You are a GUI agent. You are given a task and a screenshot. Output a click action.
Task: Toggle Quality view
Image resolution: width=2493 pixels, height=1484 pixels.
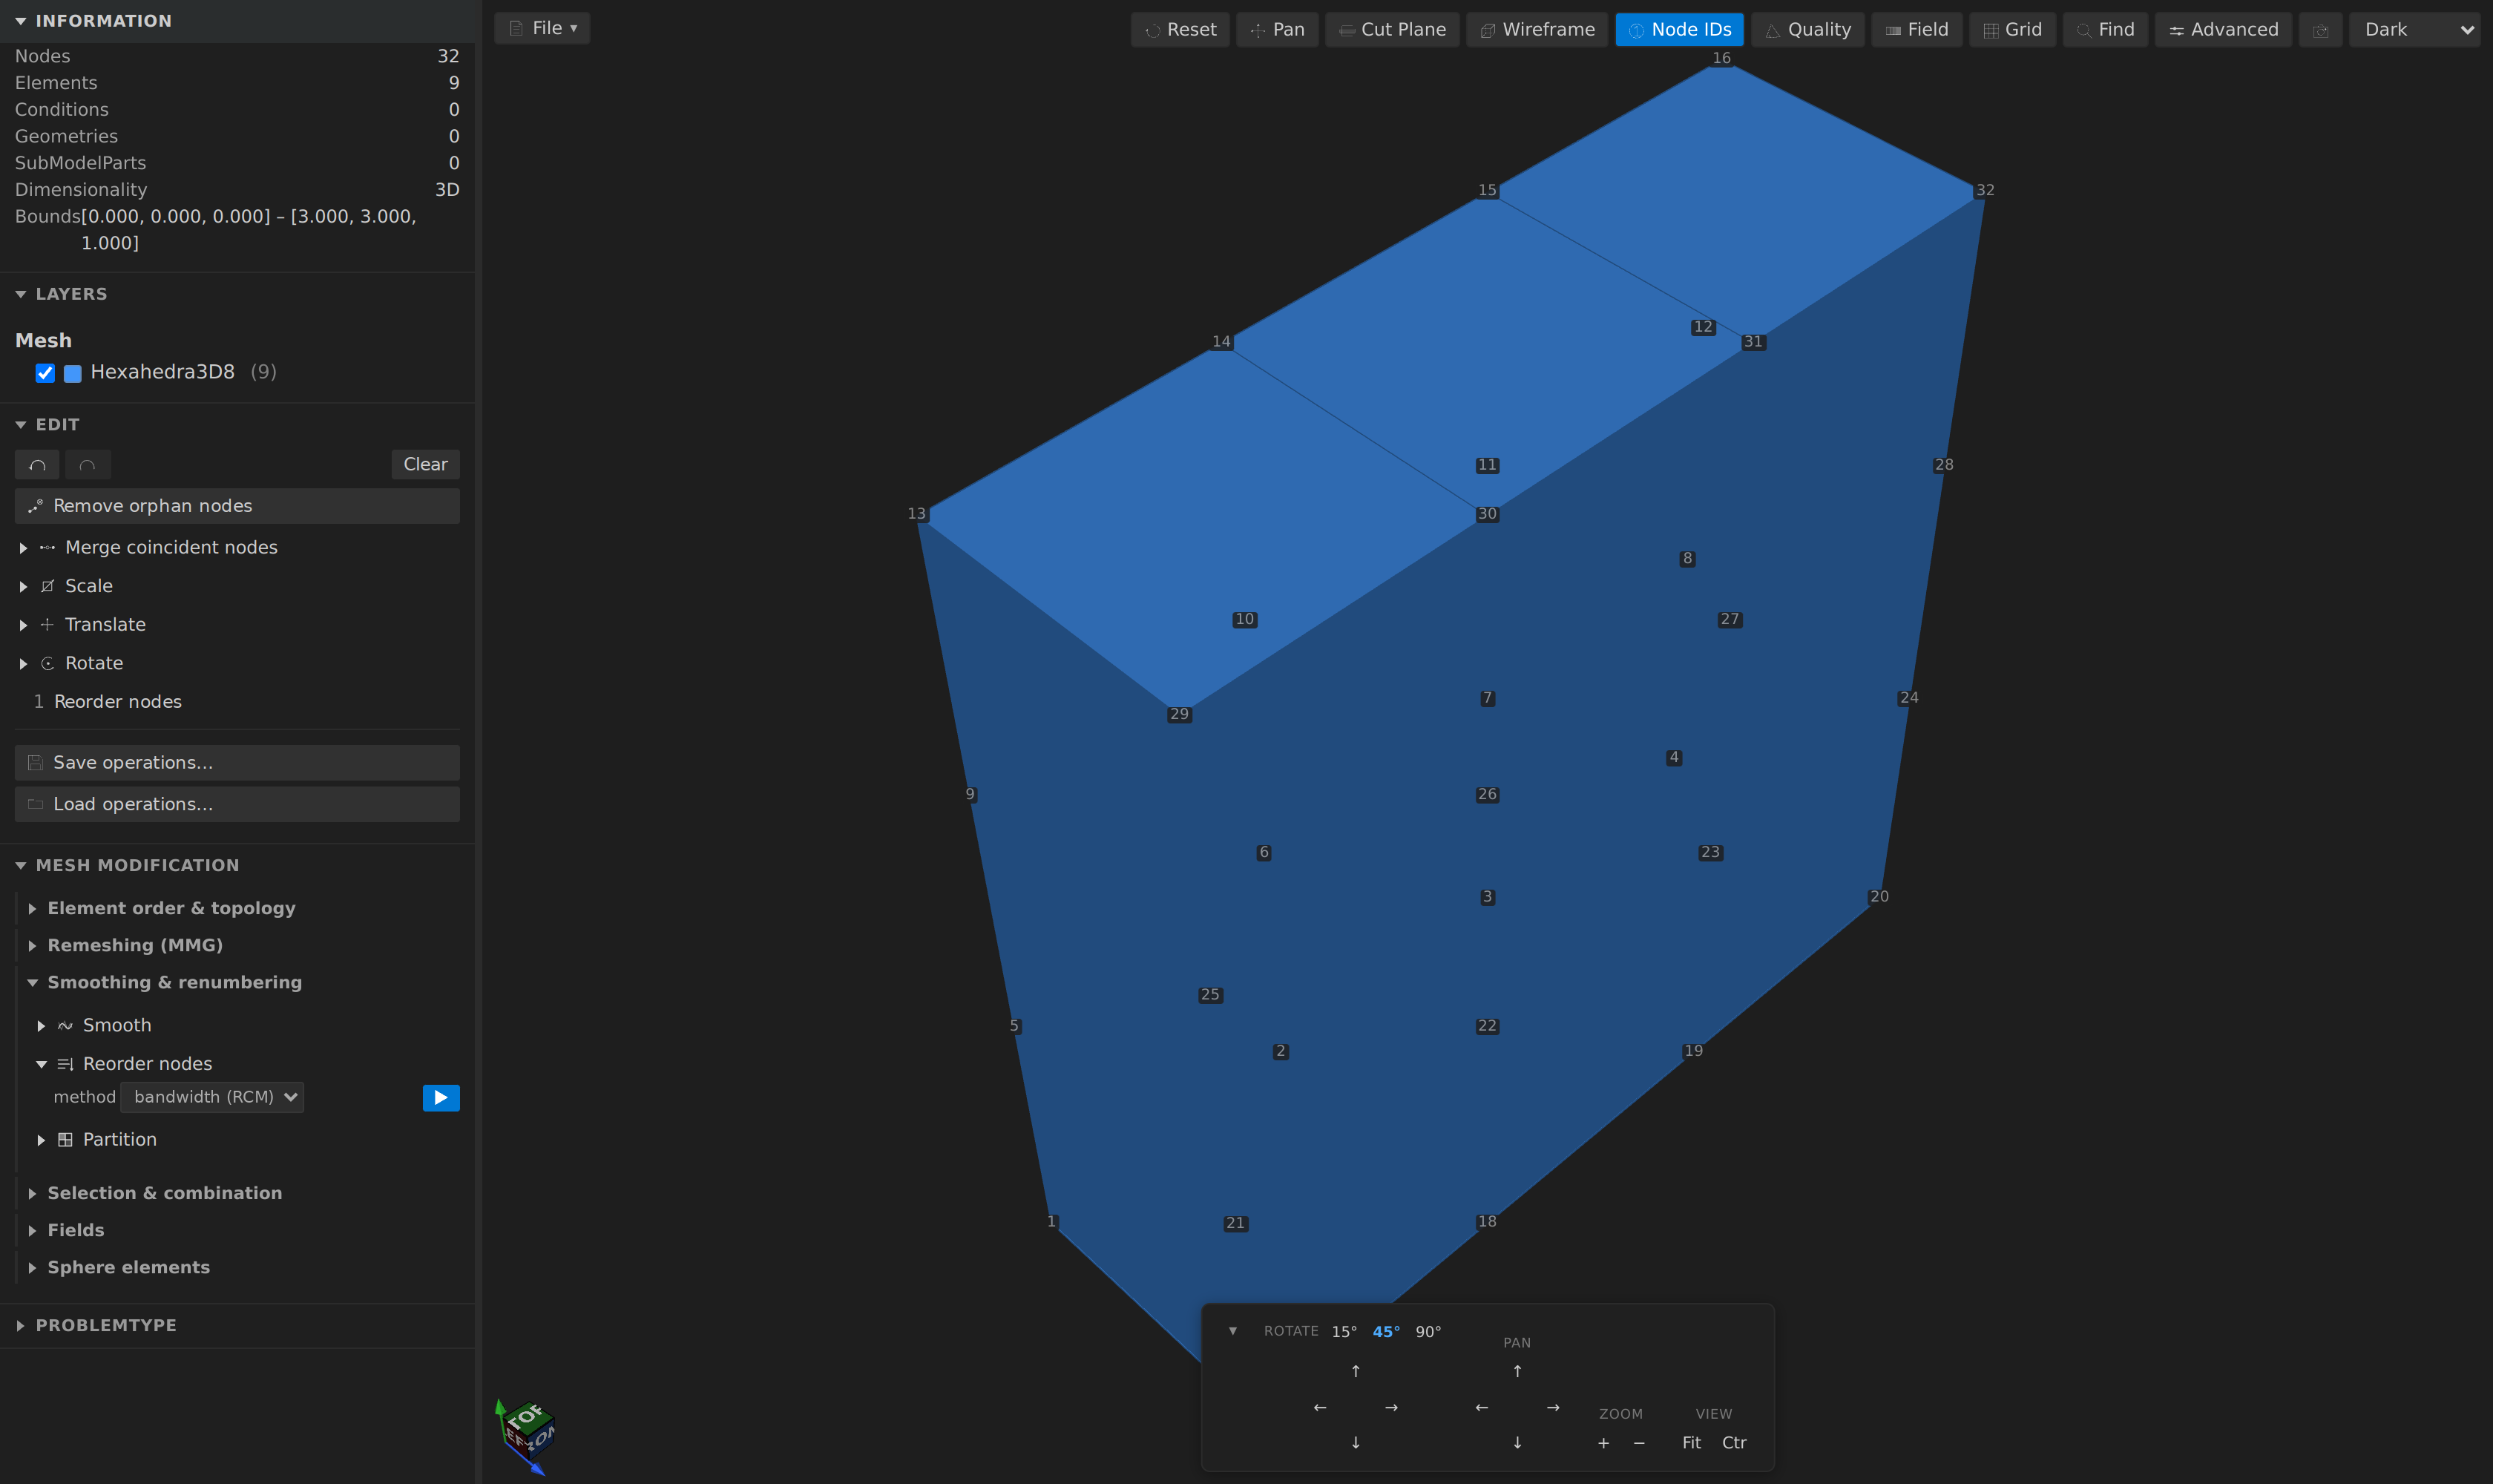(x=1808, y=30)
